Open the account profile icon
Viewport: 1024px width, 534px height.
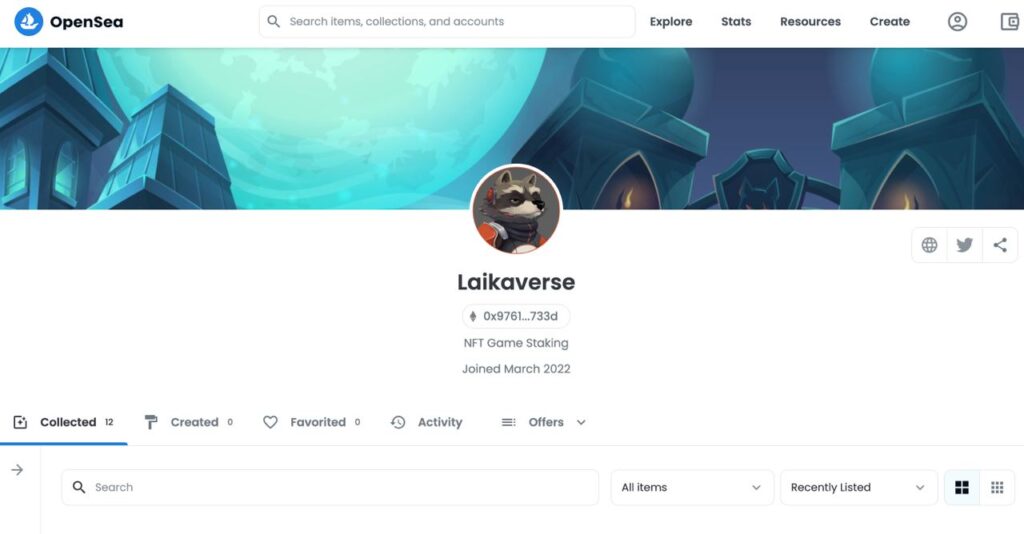(x=957, y=22)
